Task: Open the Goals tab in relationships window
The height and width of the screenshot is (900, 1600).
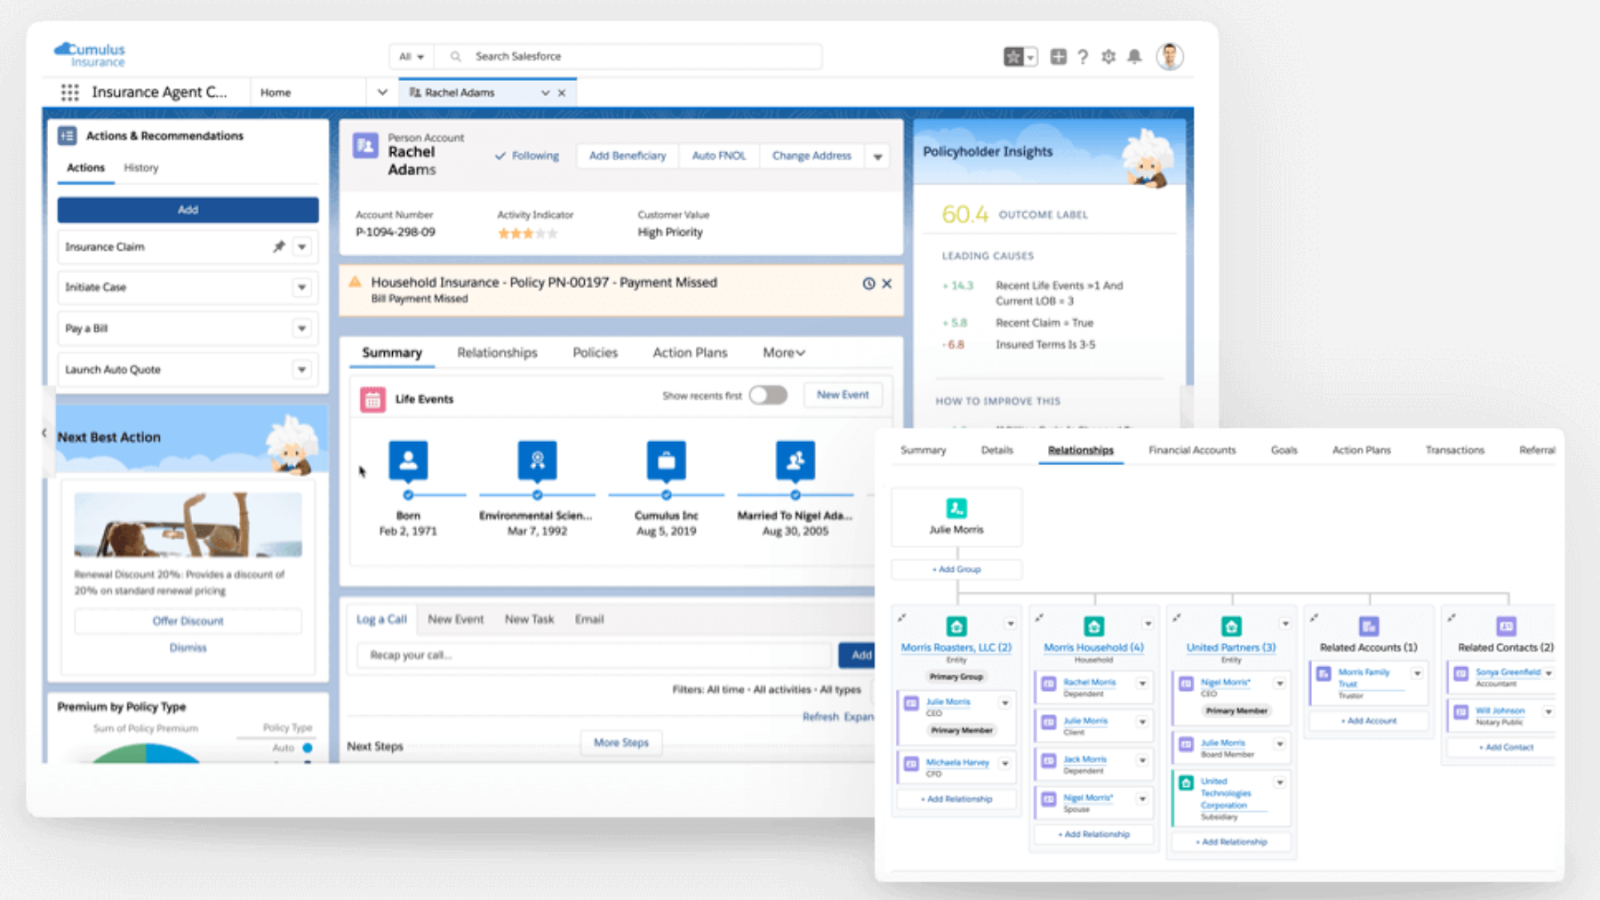Action: tap(1284, 451)
